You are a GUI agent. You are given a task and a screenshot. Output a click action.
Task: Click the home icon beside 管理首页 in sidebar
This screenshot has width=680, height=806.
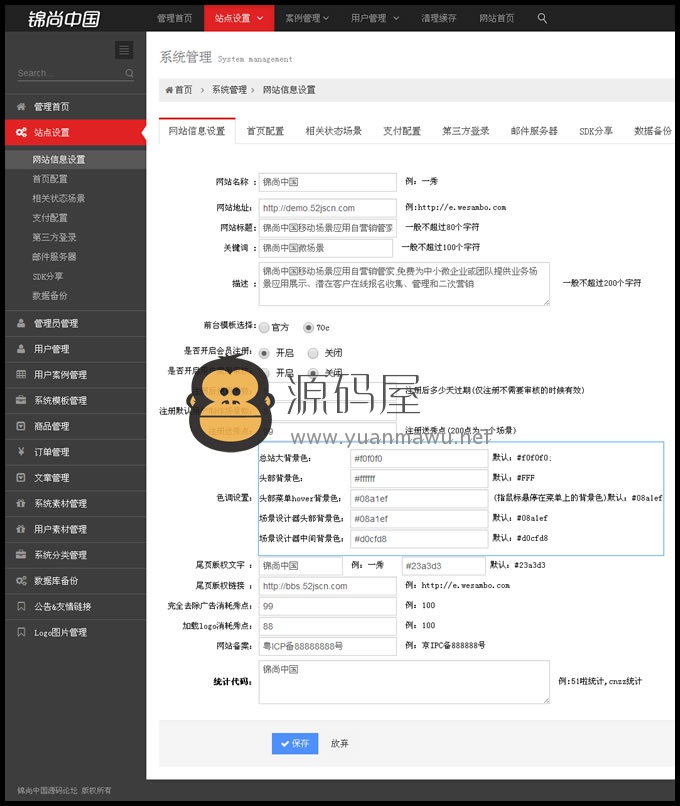tap(21, 107)
